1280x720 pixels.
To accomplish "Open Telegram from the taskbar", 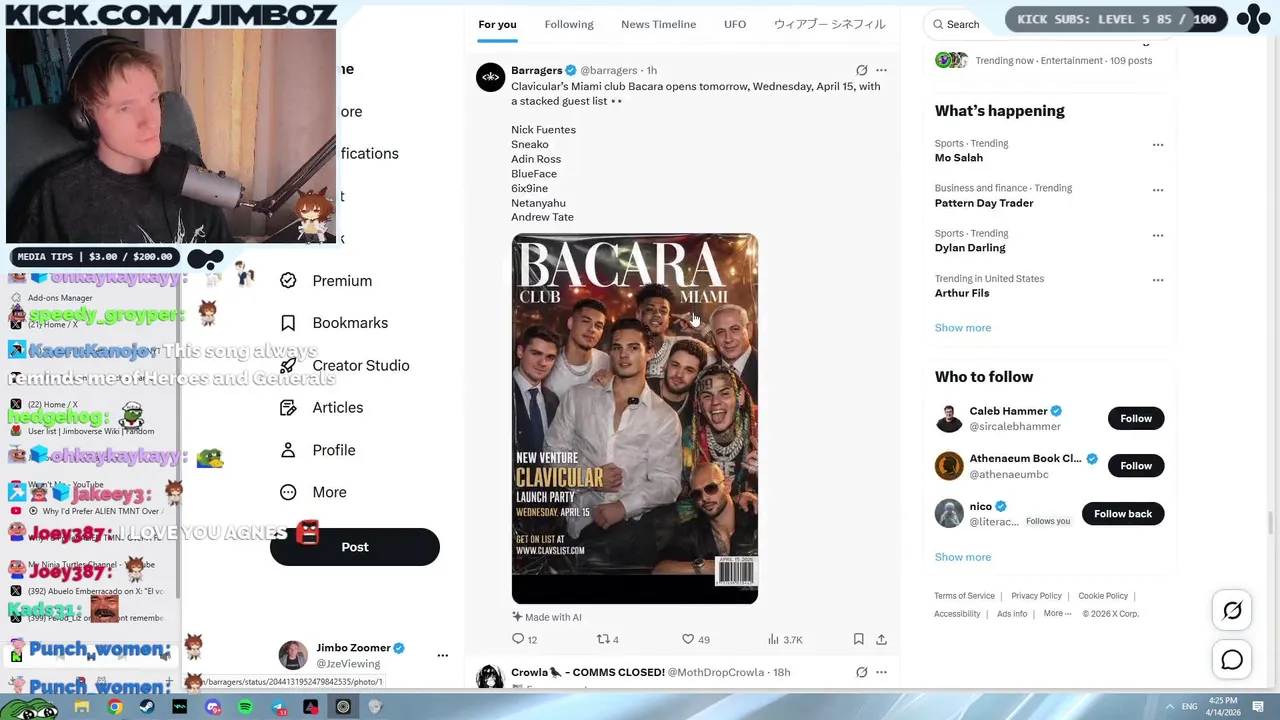I will (x=278, y=707).
